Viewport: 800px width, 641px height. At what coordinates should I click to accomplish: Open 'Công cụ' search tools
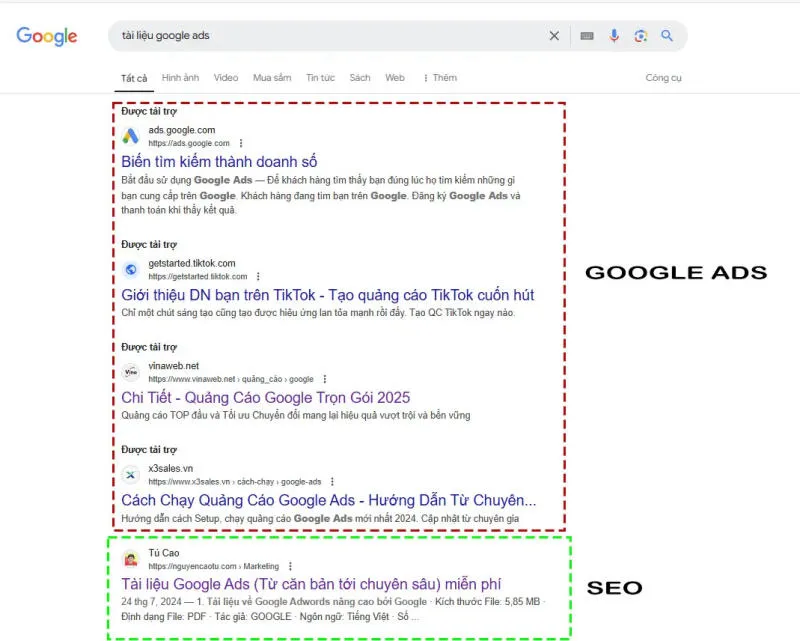[663, 78]
